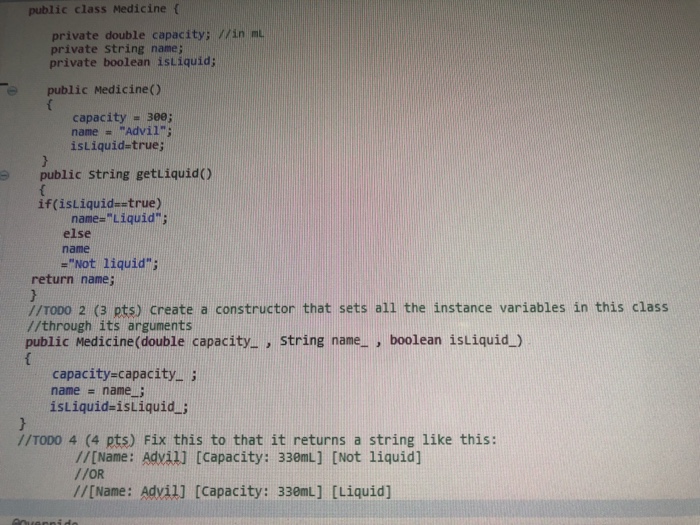Click the '[Not liquid]' example comment line
Screen dimensions: 700x525
pyautogui.click(x=248, y=457)
